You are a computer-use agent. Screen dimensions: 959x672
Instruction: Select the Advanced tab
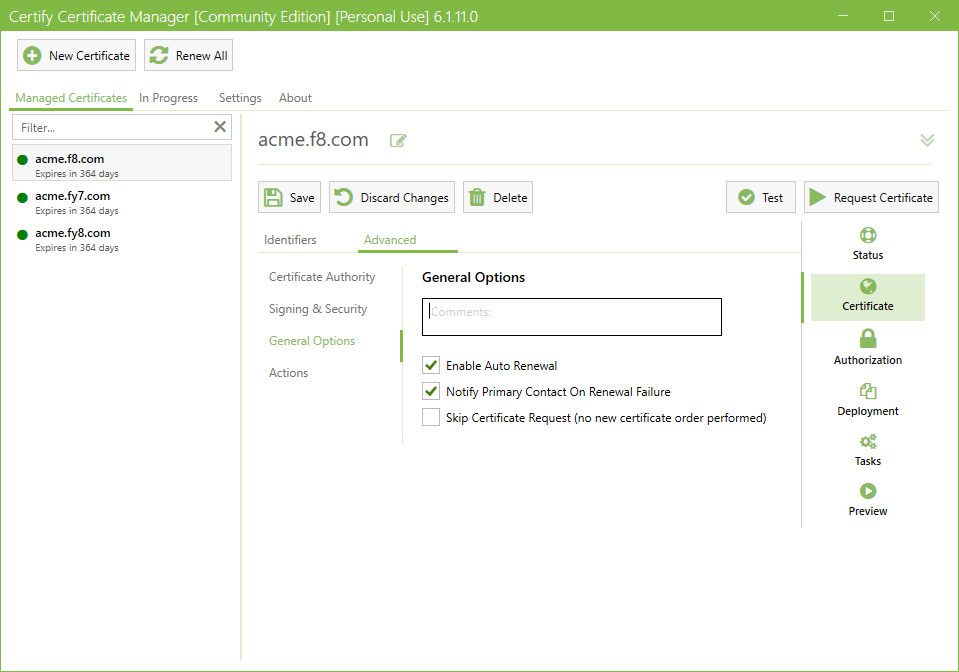coord(390,240)
